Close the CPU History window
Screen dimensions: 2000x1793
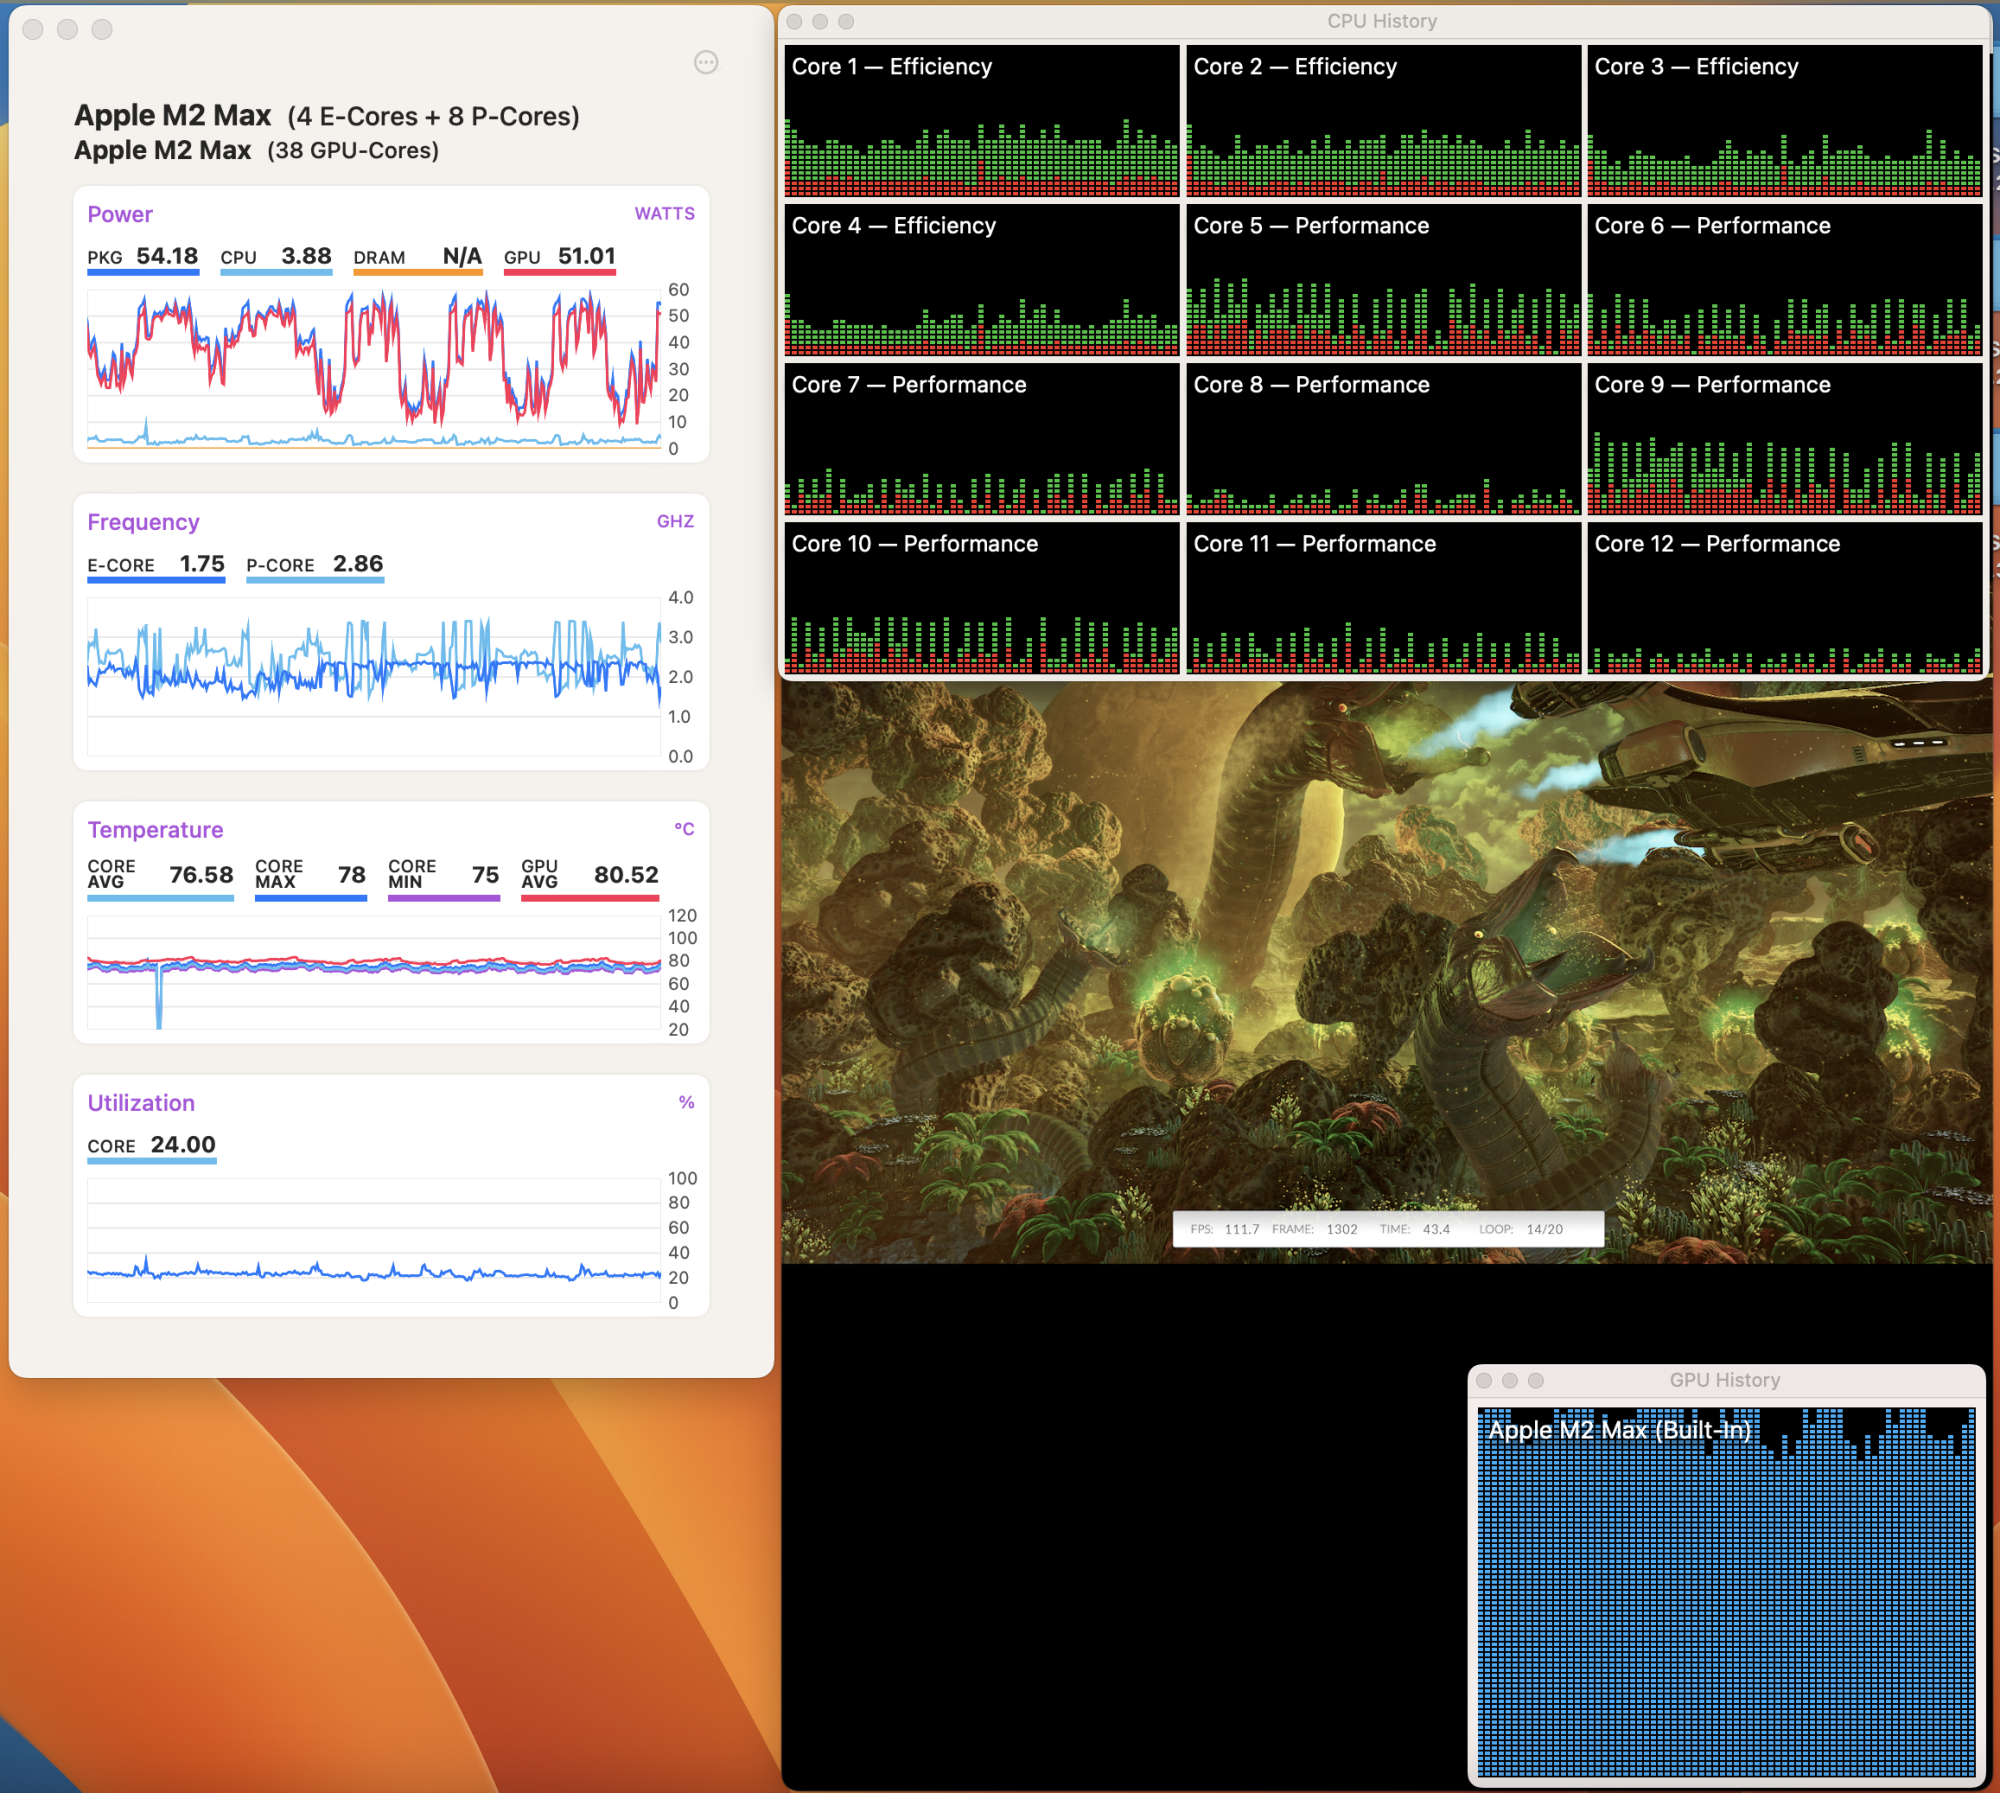click(795, 21)
